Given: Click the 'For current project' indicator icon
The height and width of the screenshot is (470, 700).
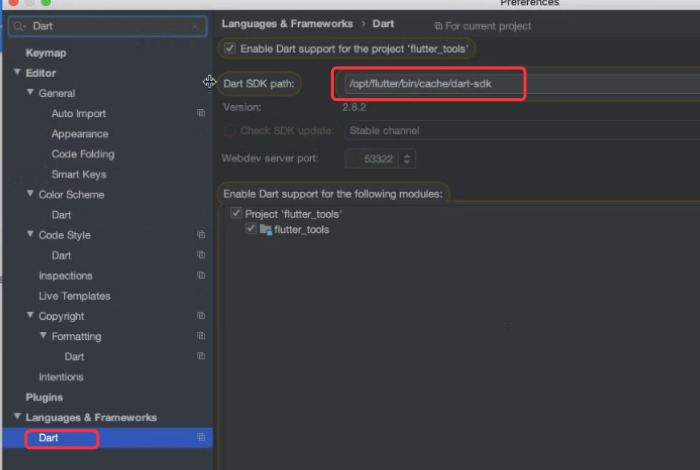Looking at the screenshot, I should coord(438,26).
